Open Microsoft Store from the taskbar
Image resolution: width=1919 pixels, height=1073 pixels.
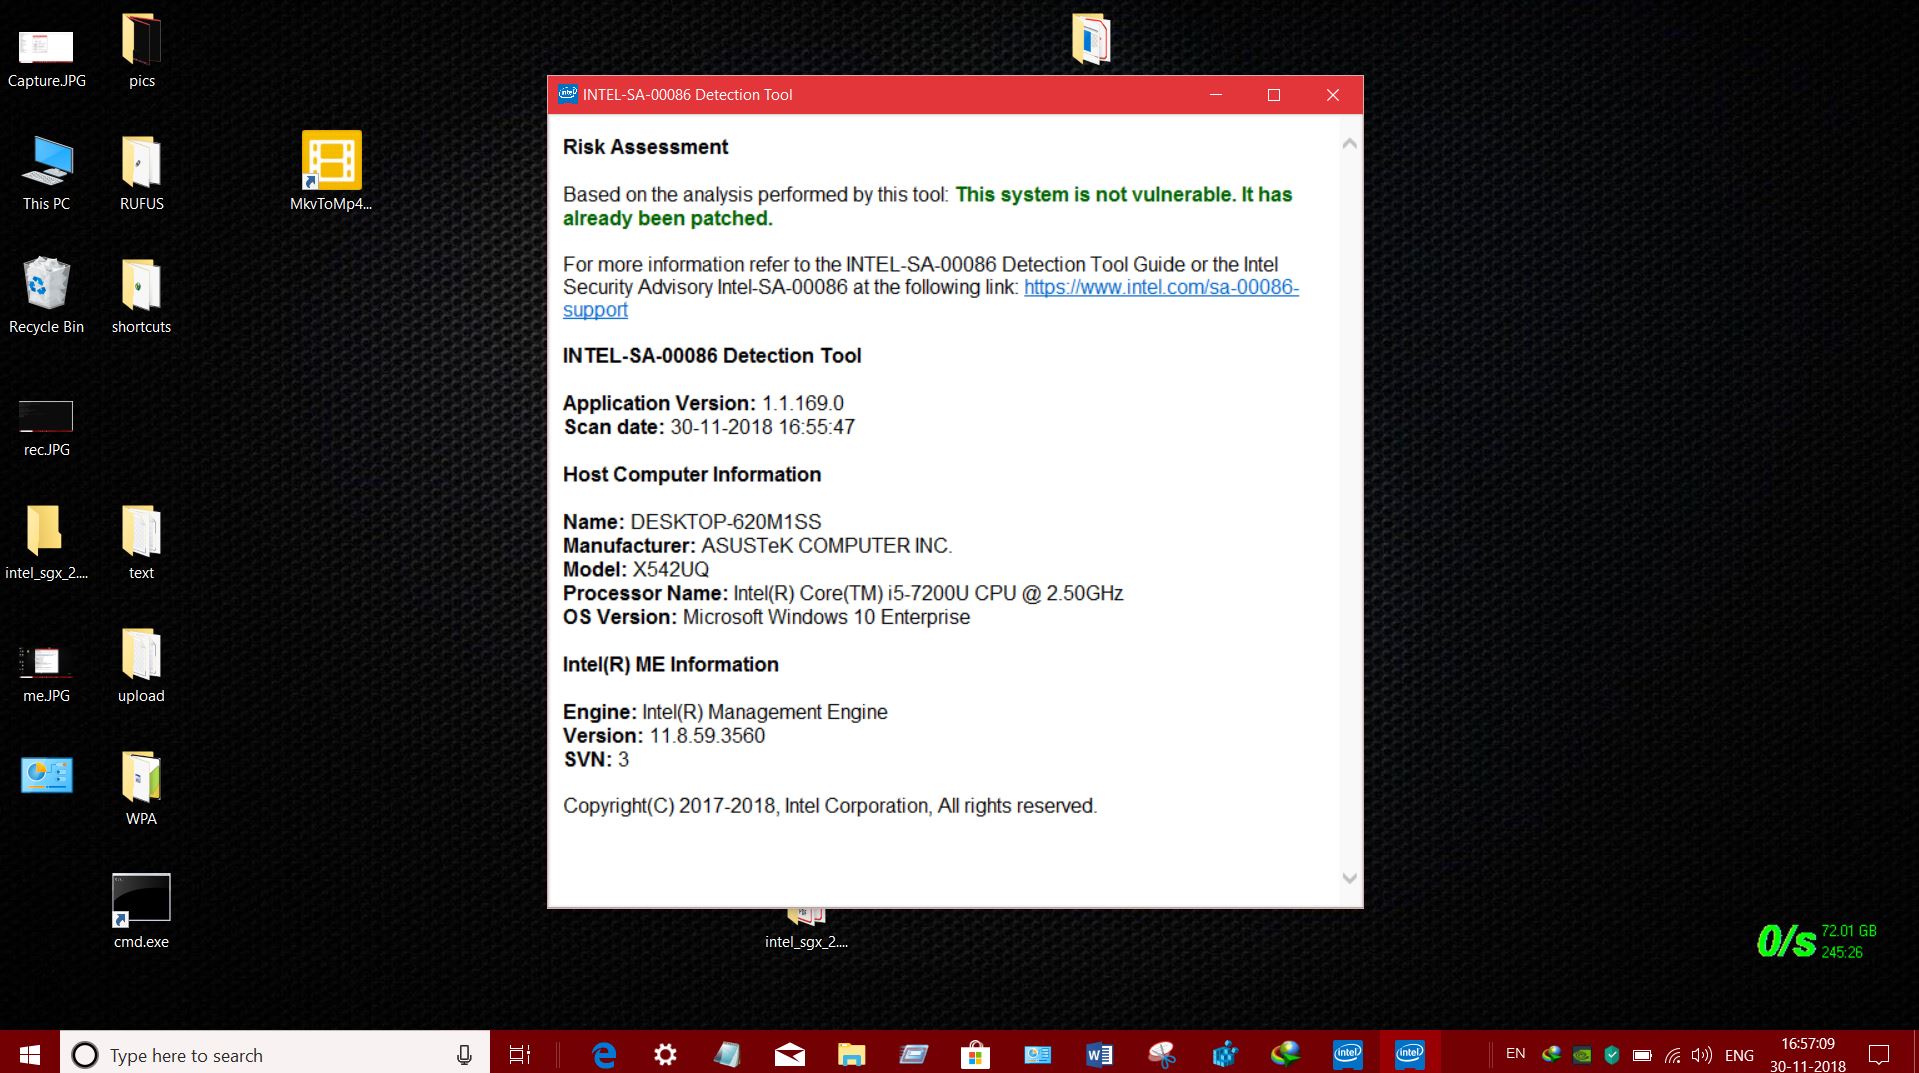(975, 1054)
